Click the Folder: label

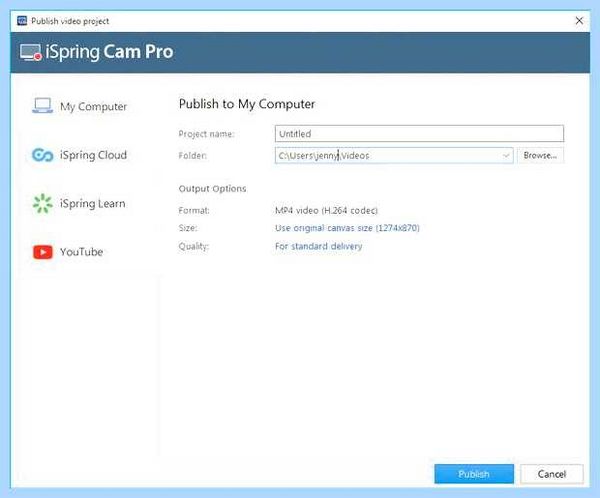tap(192, 155)
